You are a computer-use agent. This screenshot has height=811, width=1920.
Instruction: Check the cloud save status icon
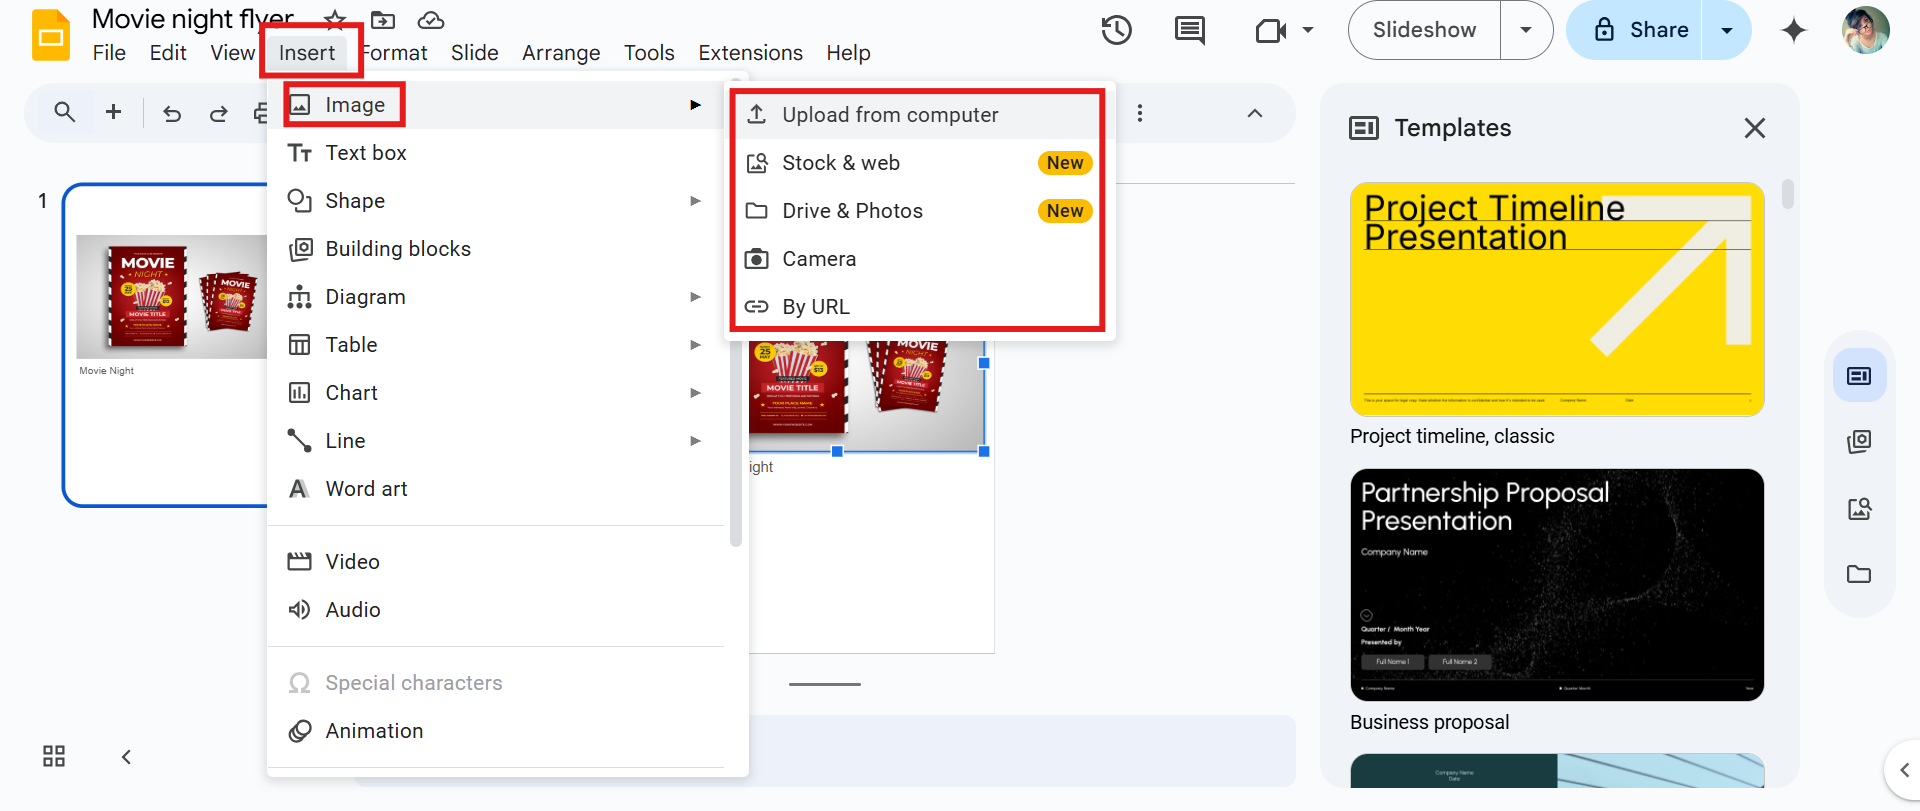(x=431, y=20)
